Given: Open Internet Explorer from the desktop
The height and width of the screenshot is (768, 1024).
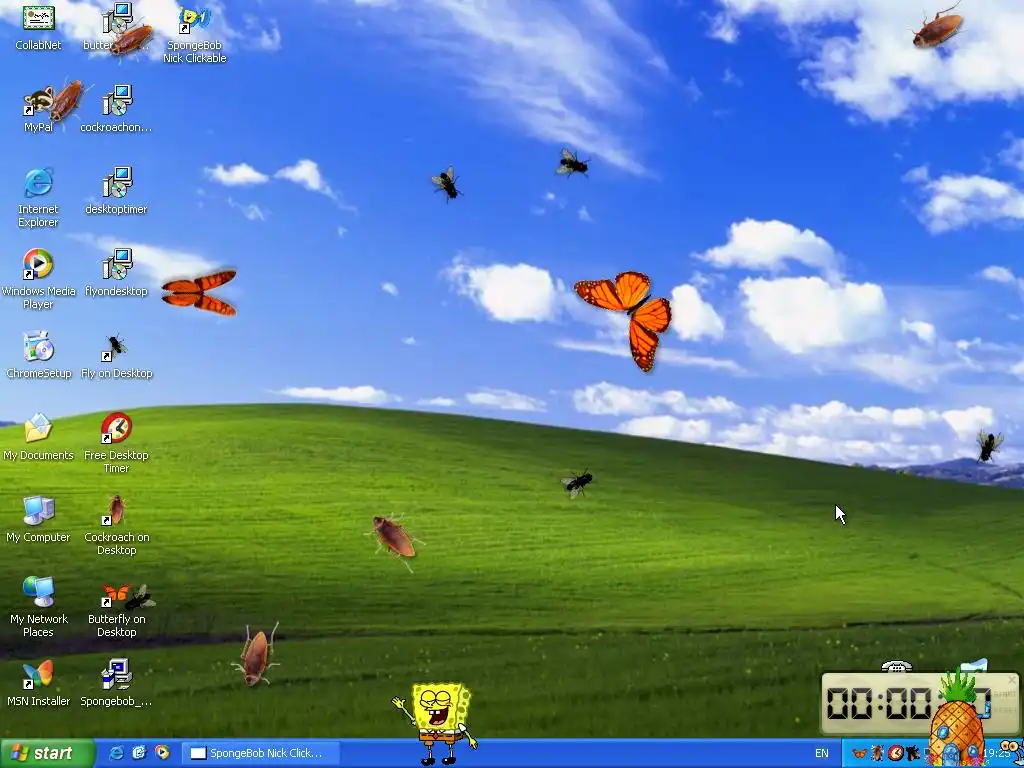Looking at the screenshot, I should pyautogui.click(x=39, y=197).
